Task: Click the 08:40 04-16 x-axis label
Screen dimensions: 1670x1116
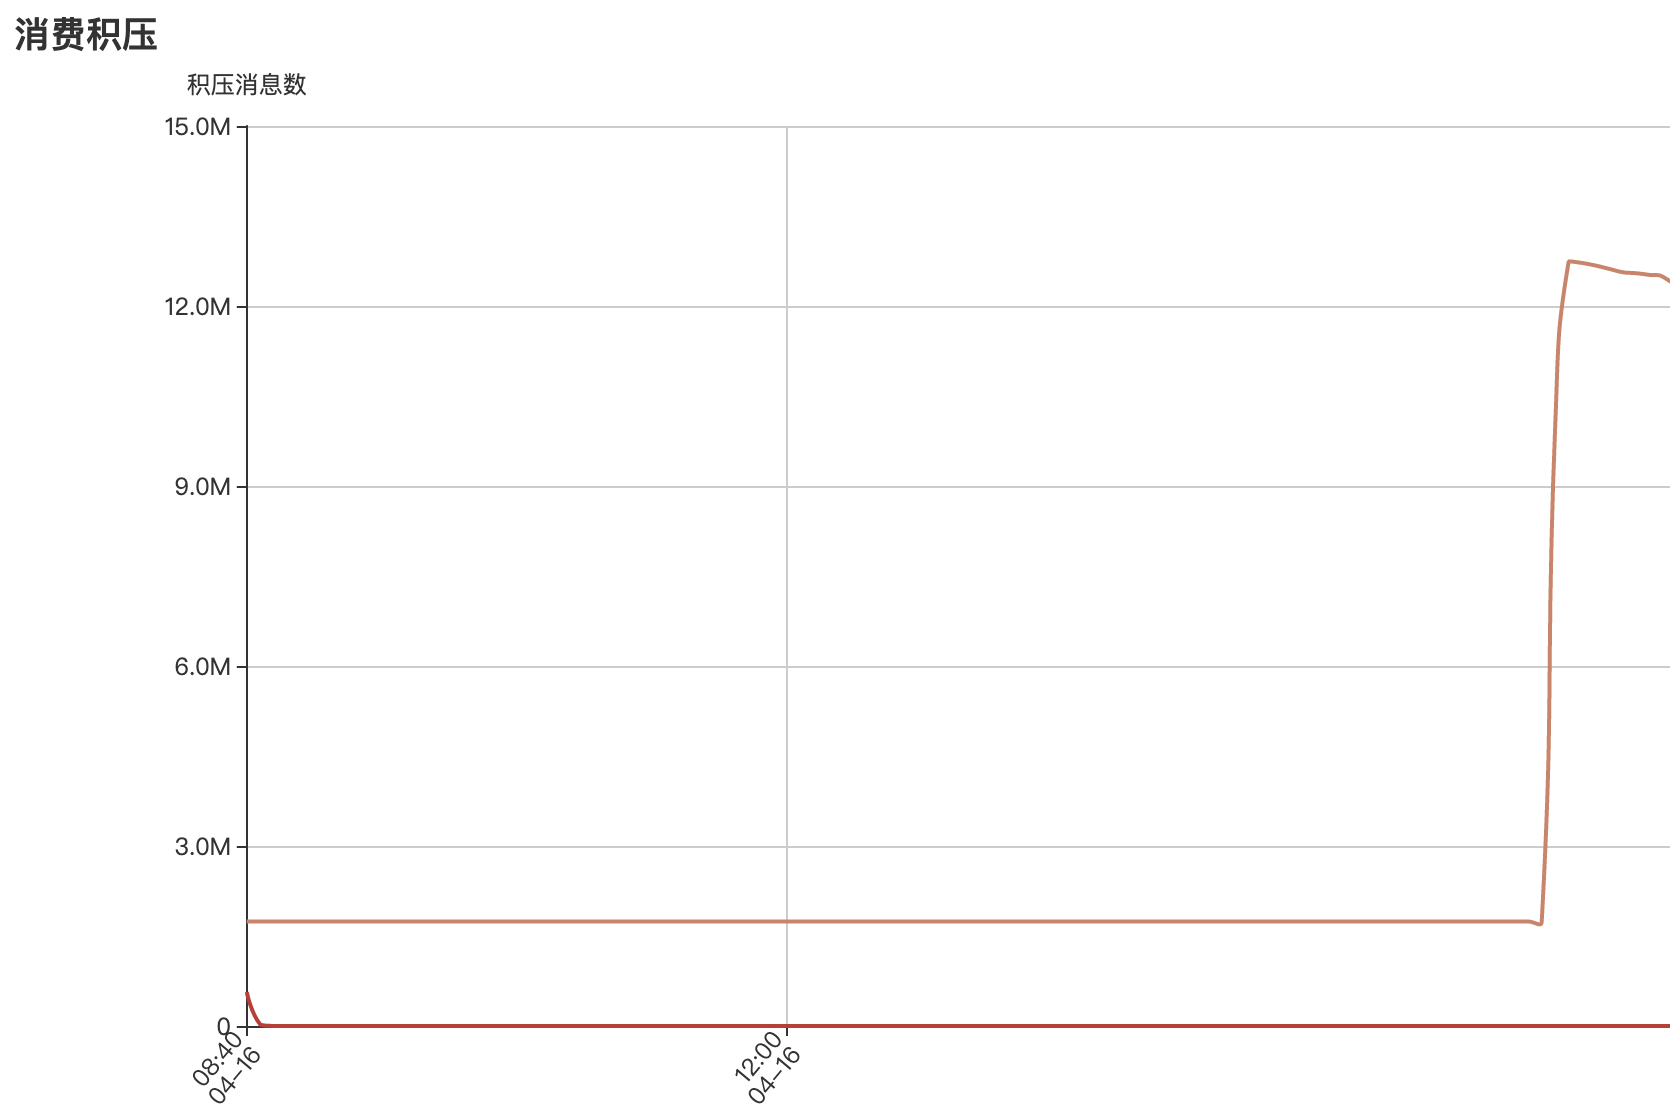Action: click(x=227, y=1069)
